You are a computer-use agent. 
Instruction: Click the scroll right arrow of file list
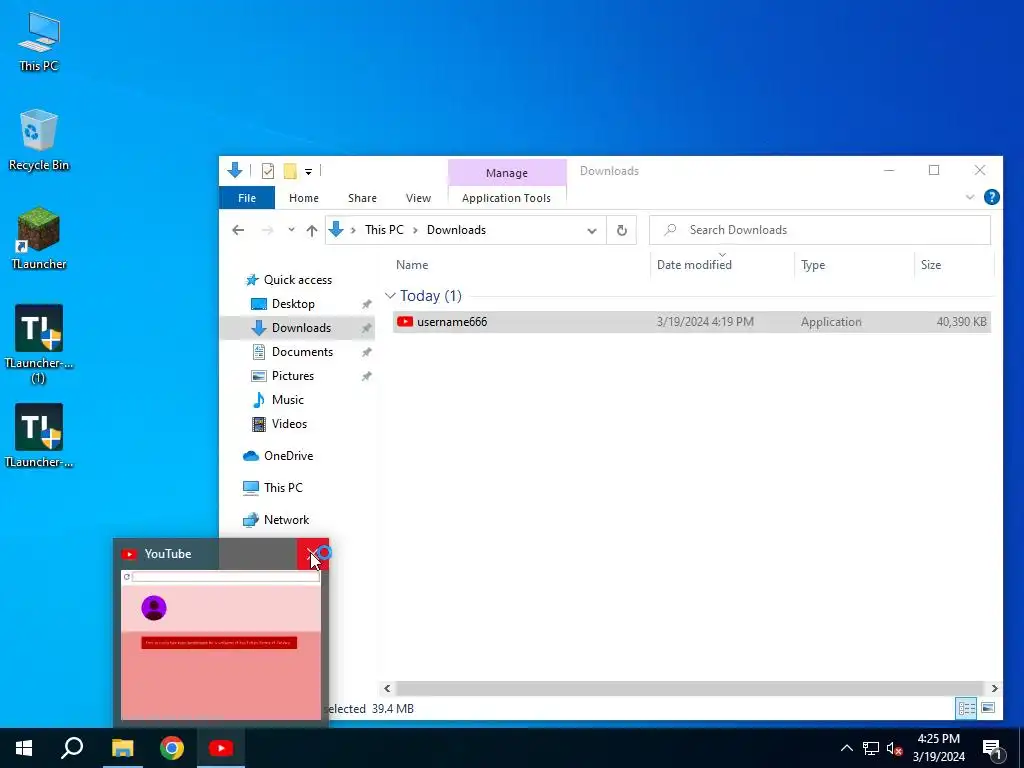pyautogui.click(x=994, y=688)
